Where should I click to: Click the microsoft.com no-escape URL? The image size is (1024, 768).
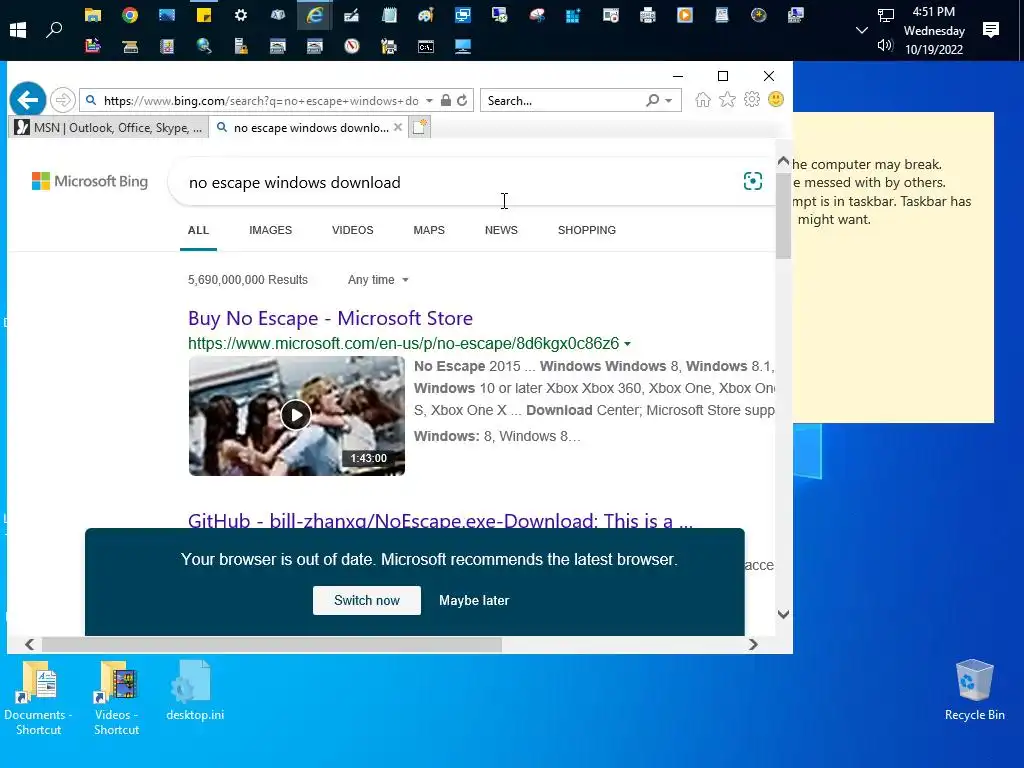coord(404,344)
